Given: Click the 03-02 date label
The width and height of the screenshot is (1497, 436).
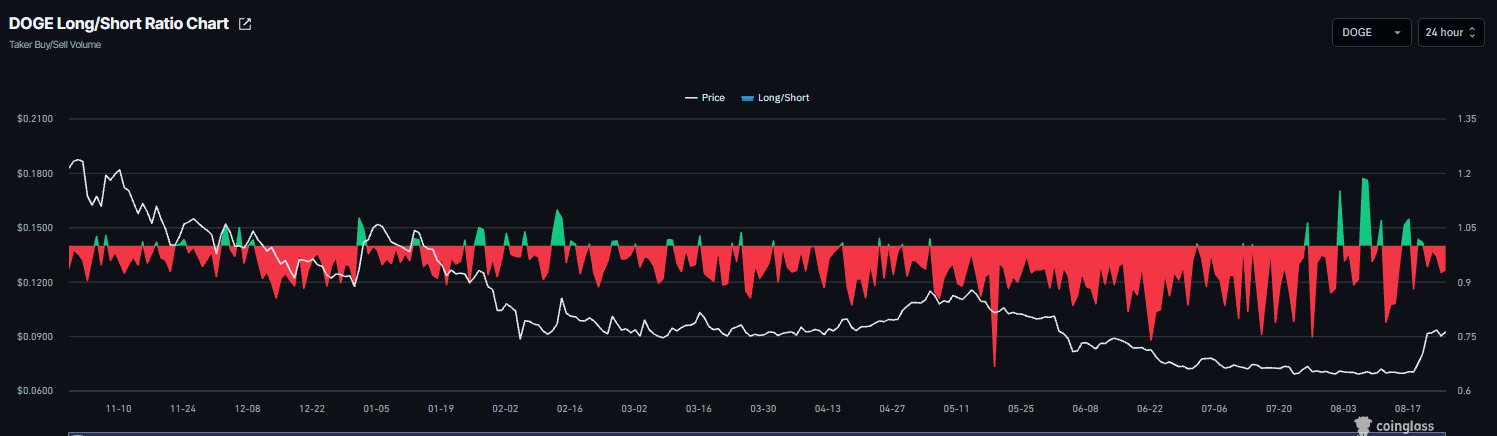Looking at the screenshot, I should (634, 409).
